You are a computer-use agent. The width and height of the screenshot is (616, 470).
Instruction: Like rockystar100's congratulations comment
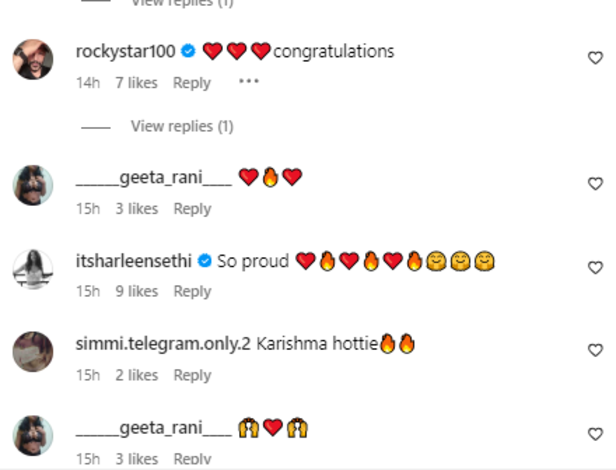tap(595, 59)
